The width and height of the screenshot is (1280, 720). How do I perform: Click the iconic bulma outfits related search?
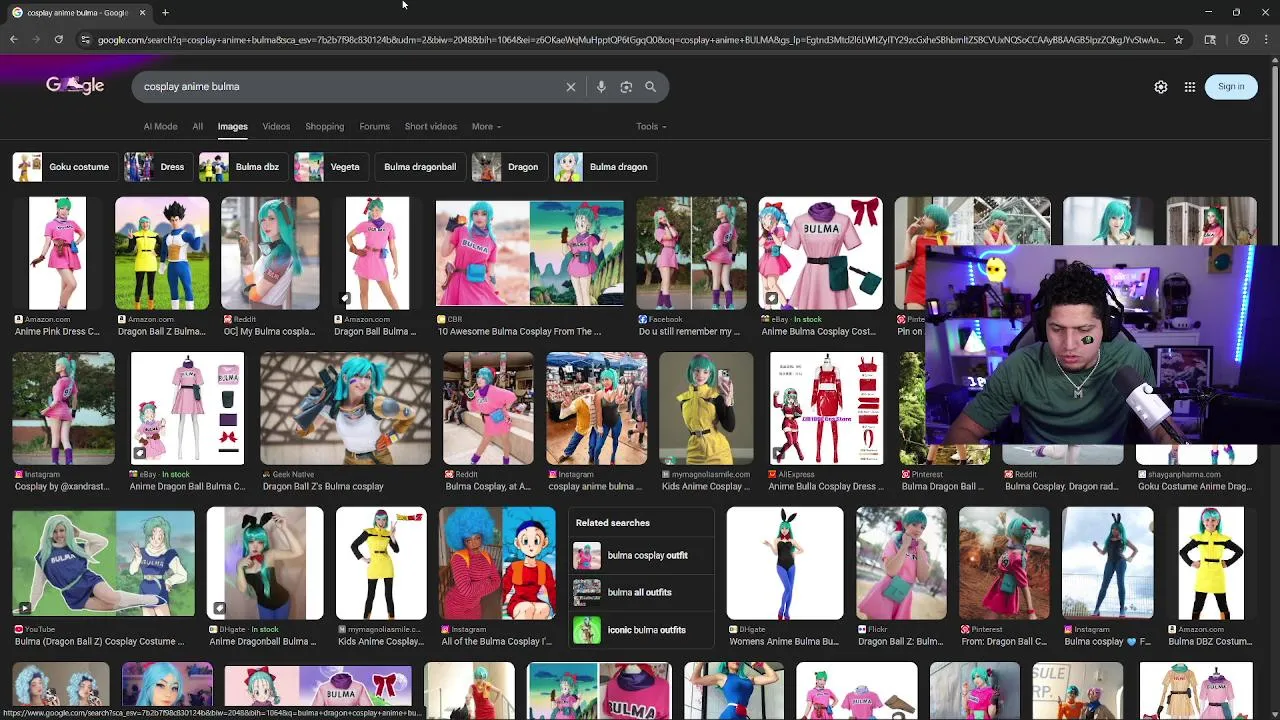coord(642,630)
